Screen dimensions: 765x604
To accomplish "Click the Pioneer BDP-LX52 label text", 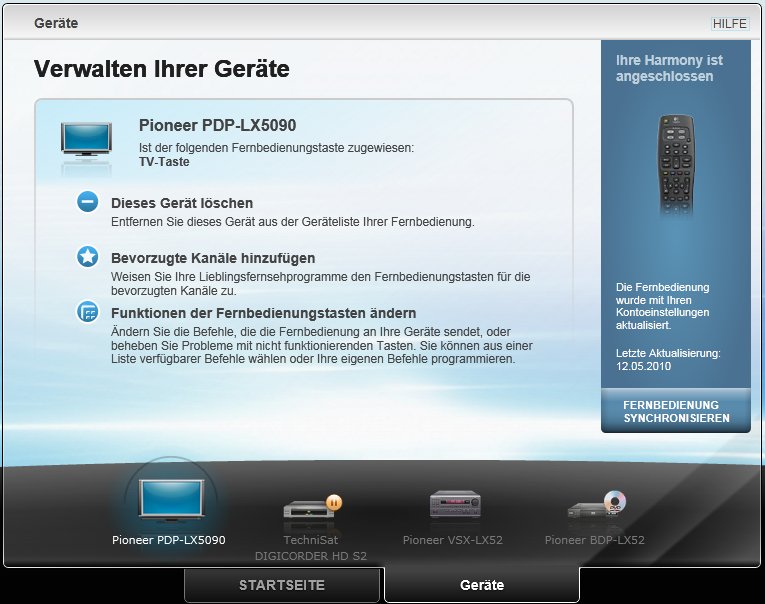I will coord(595,540).
